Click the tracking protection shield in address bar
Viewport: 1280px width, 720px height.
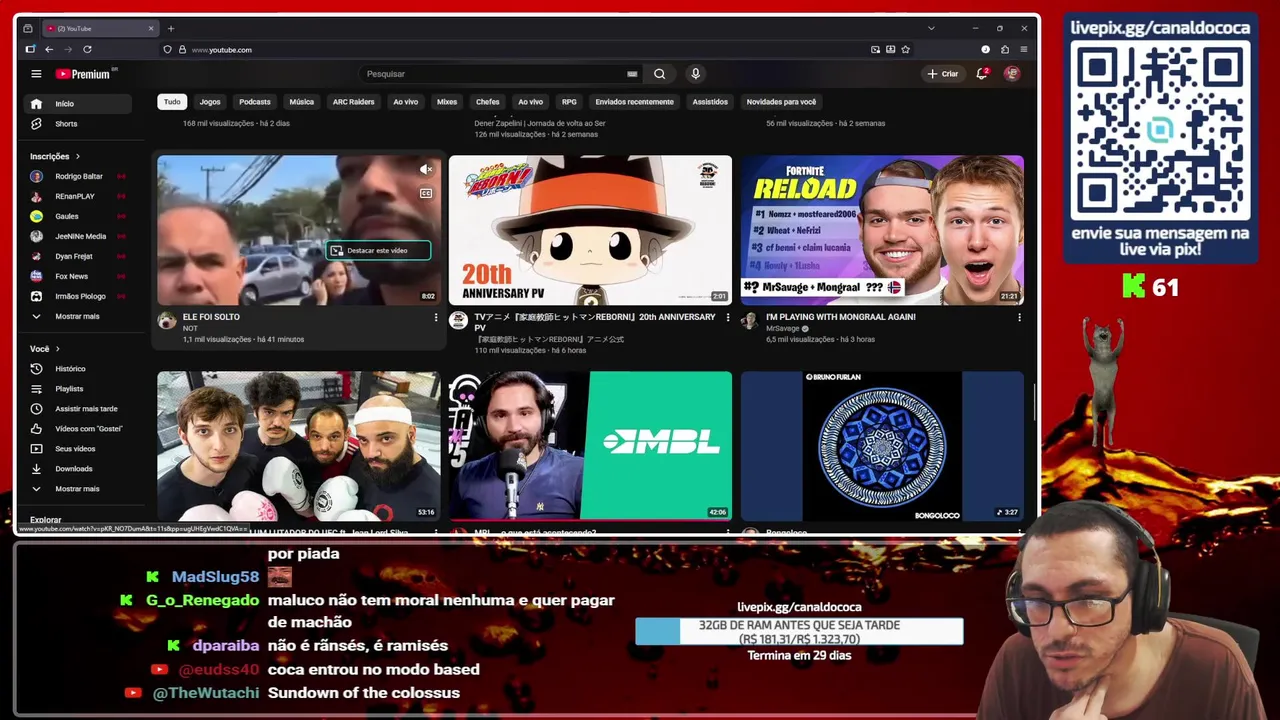[x=168, y=49]
